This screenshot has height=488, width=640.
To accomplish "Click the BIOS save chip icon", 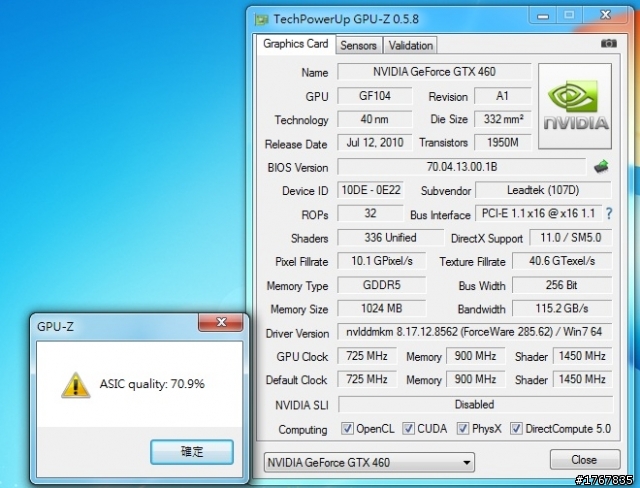I will click(601, 166).
